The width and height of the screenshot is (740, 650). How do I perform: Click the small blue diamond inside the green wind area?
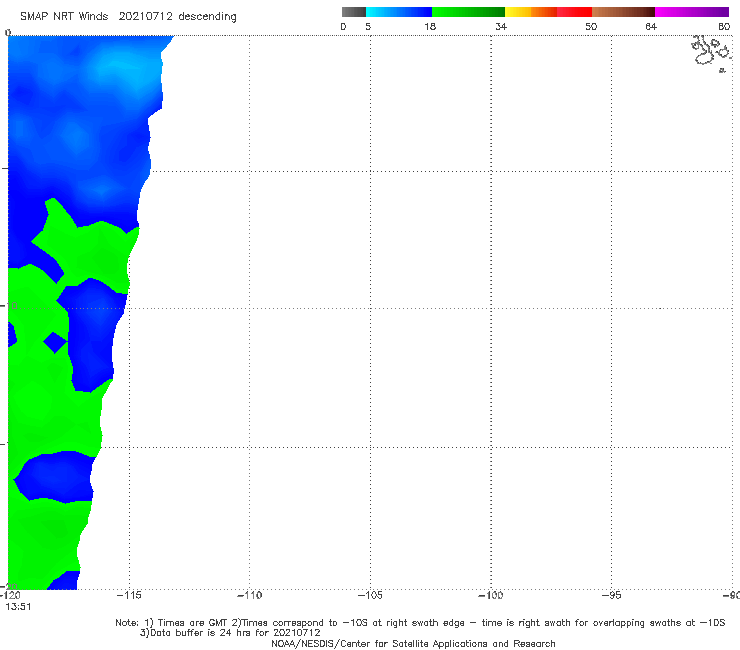pos(55,343)
